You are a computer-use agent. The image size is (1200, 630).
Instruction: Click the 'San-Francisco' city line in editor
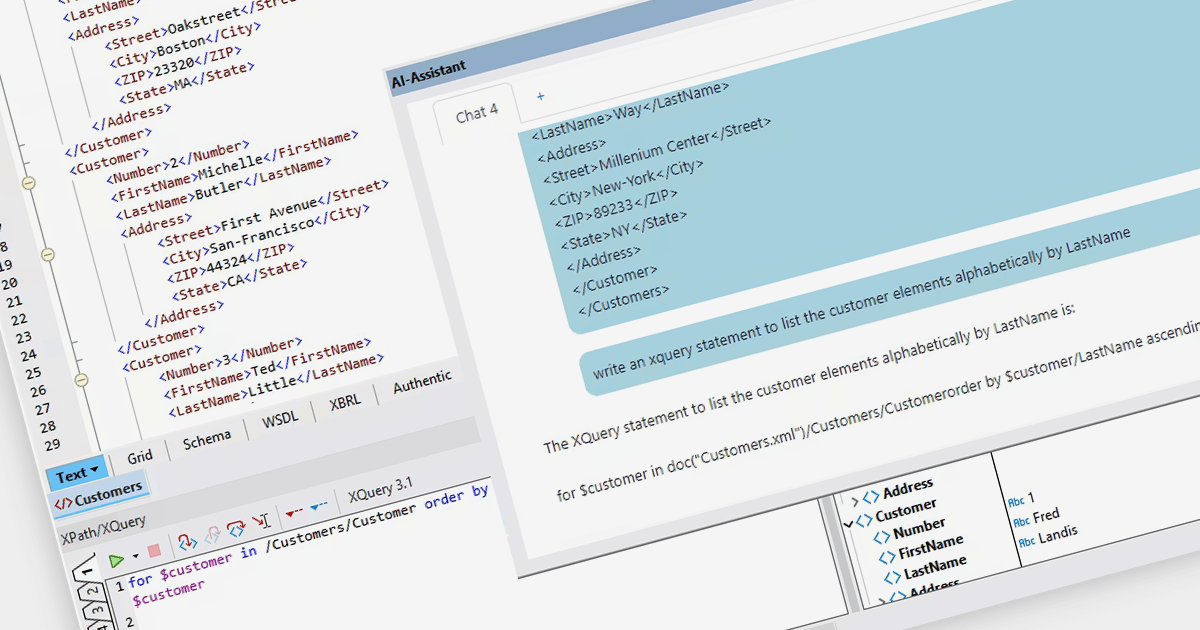click(x=267, y=236)
